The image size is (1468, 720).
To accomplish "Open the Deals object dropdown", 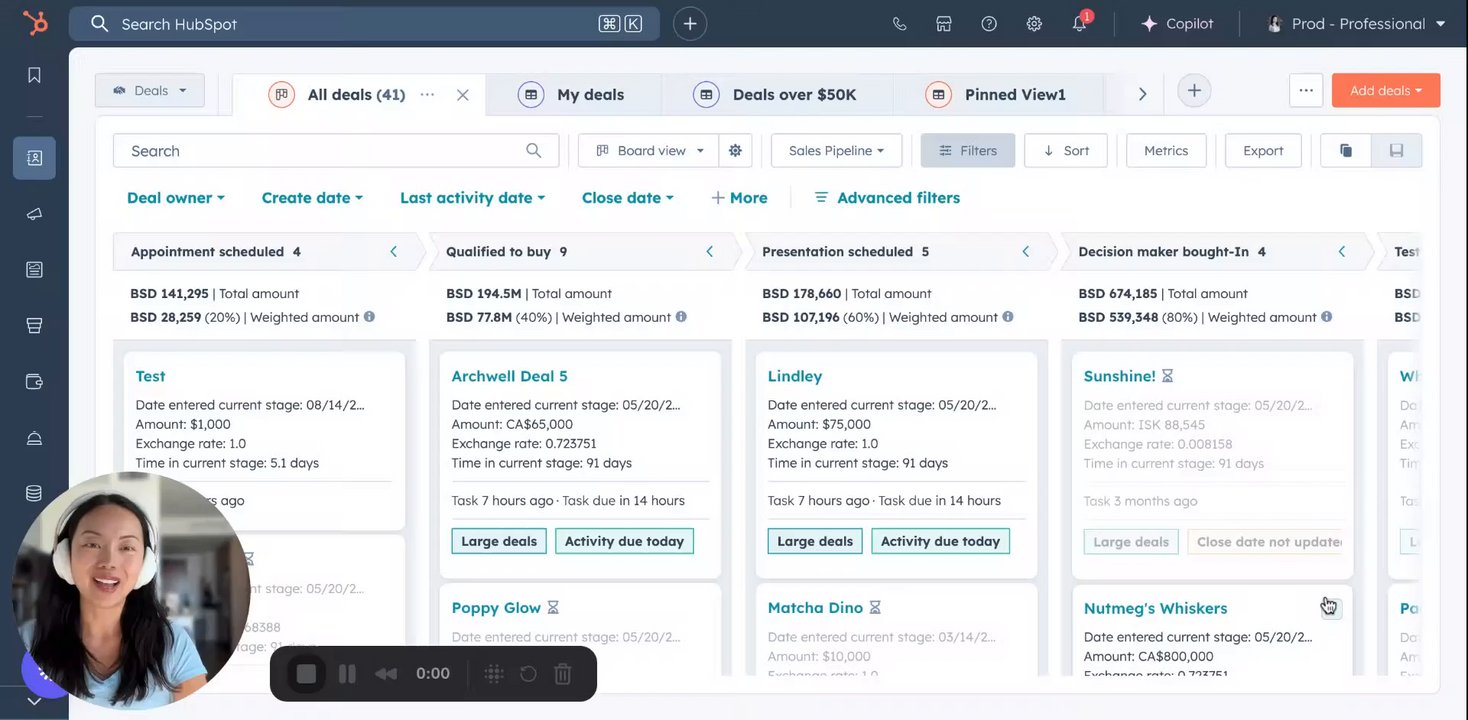I will pyautogui.click(x=150, y=91).
